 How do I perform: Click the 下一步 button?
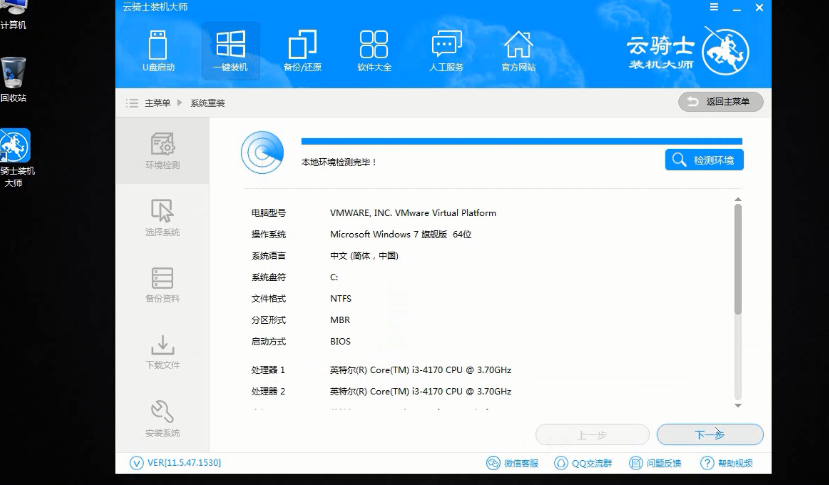[x=710, y=435]
